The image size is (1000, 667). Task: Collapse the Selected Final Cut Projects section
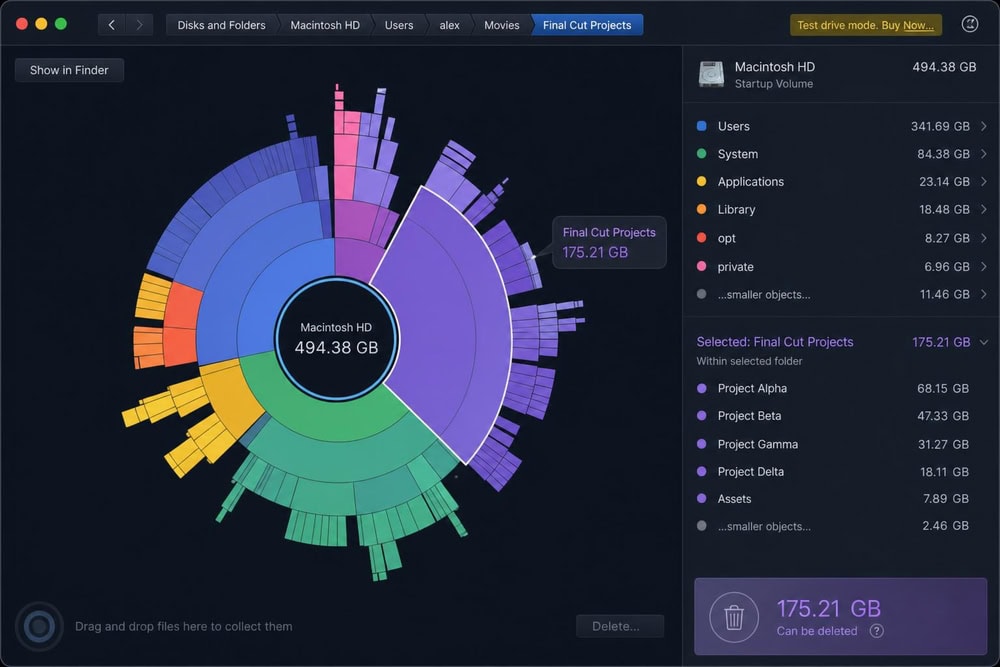(x=984, y=342)
